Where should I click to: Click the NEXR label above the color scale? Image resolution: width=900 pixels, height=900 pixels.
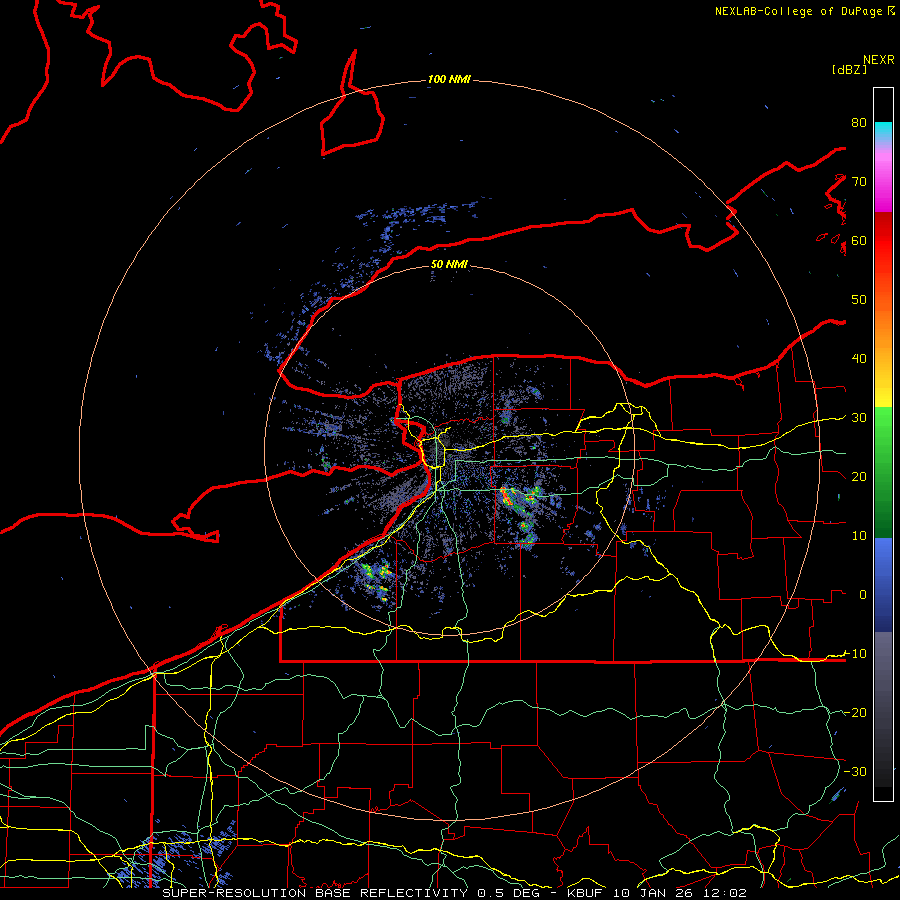[878, 60]
